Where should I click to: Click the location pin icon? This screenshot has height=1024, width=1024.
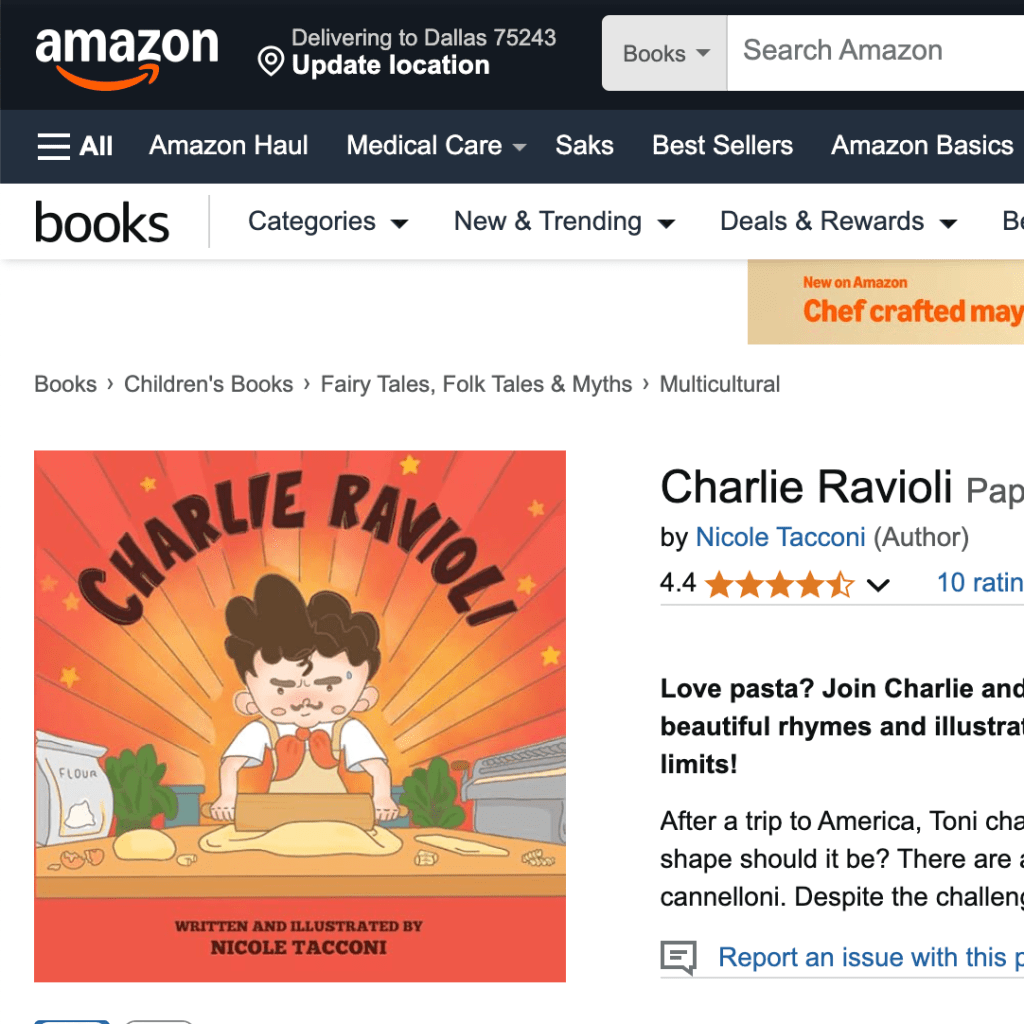click(270, 62)
